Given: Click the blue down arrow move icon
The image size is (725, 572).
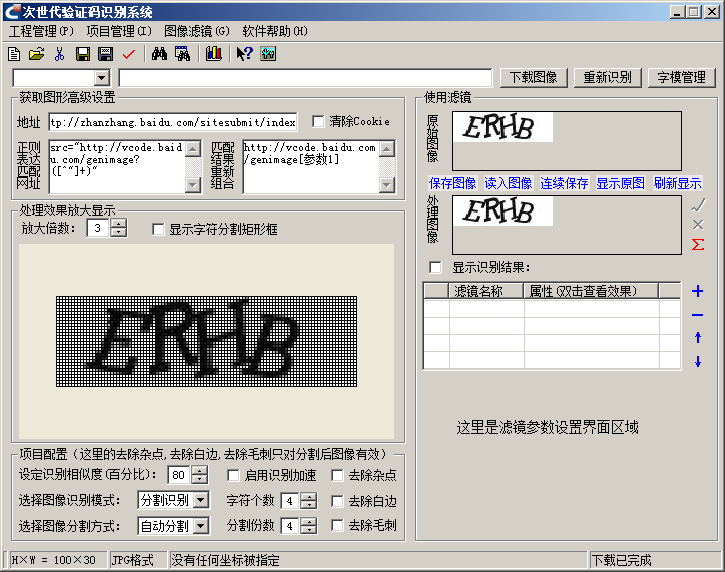Looking at the screenshot, I should pyautogui.click(x=697, y=361).
